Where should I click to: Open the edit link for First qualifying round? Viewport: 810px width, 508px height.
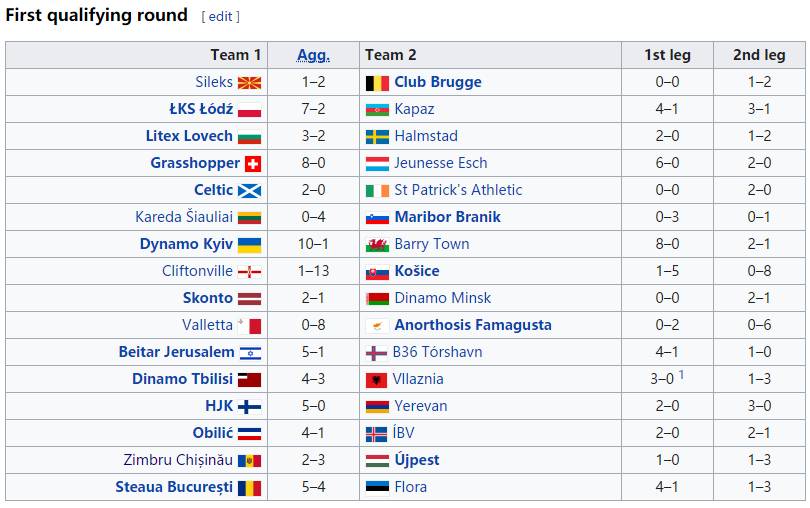(220, 17)
